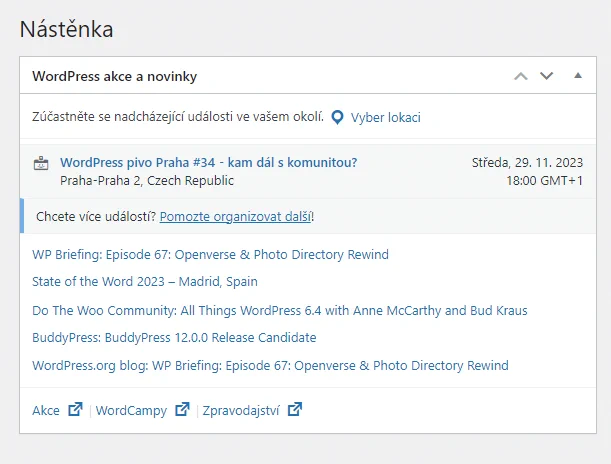Move the WordPress akce widget down
This screenshot has width=611, height=464.
coord(546,76)
